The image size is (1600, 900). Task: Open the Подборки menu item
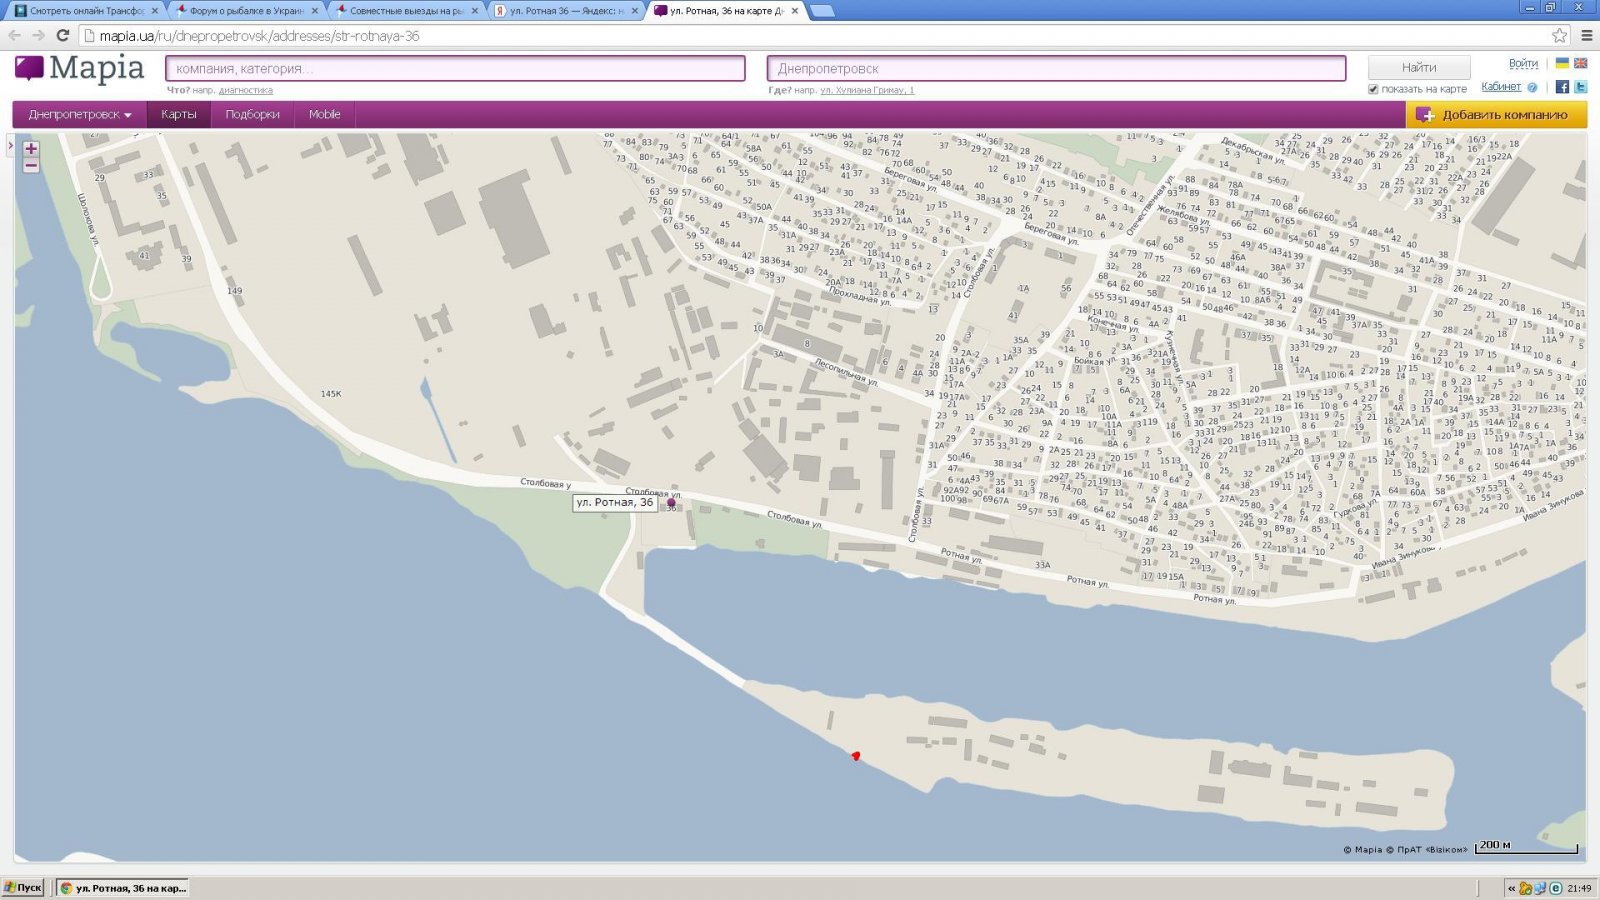coord(252,115)
